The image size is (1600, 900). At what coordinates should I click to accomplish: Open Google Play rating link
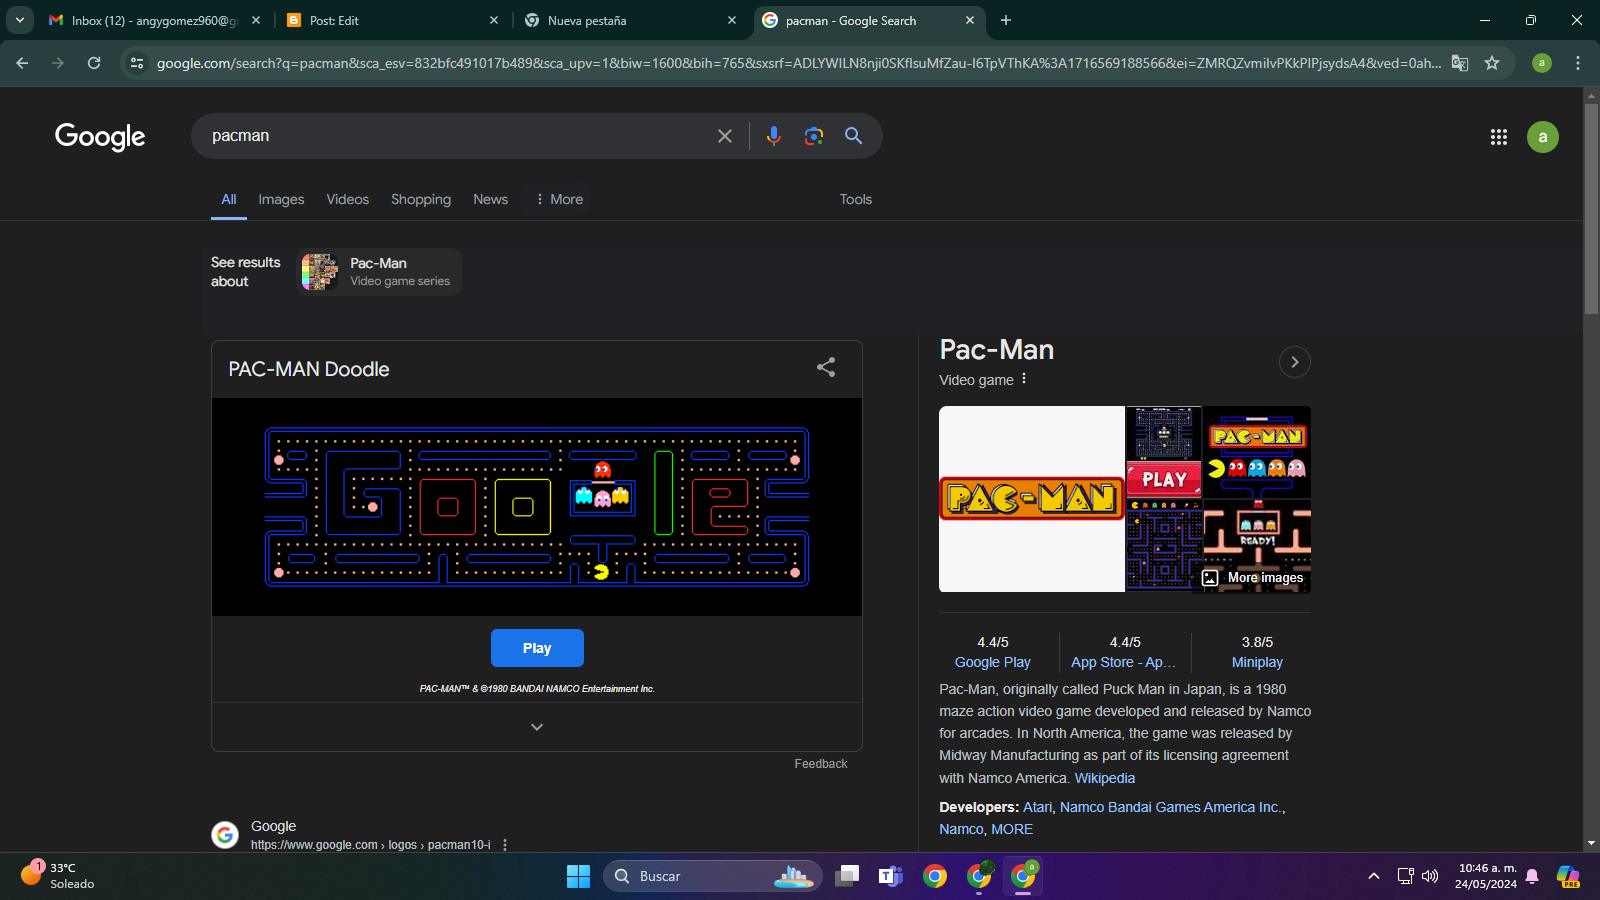[x=992, y=662]
